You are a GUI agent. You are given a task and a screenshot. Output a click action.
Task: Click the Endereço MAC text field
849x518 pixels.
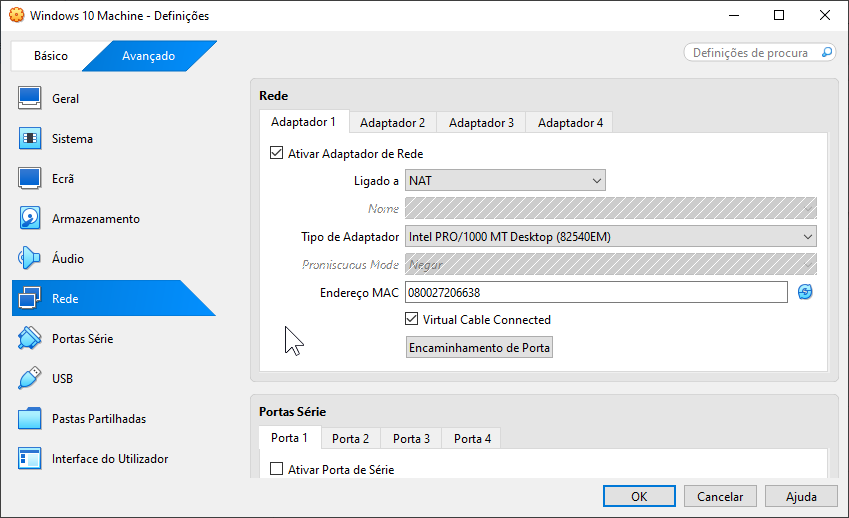[596, 292]
